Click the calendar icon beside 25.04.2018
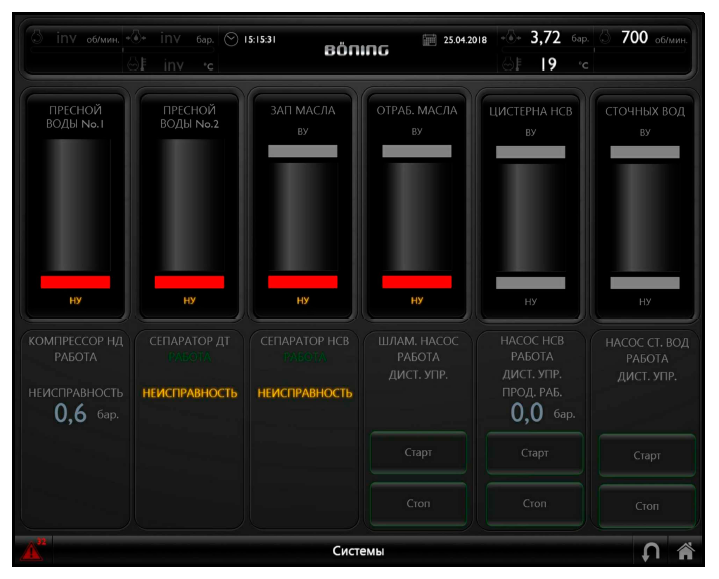 (x=430, y=40)
